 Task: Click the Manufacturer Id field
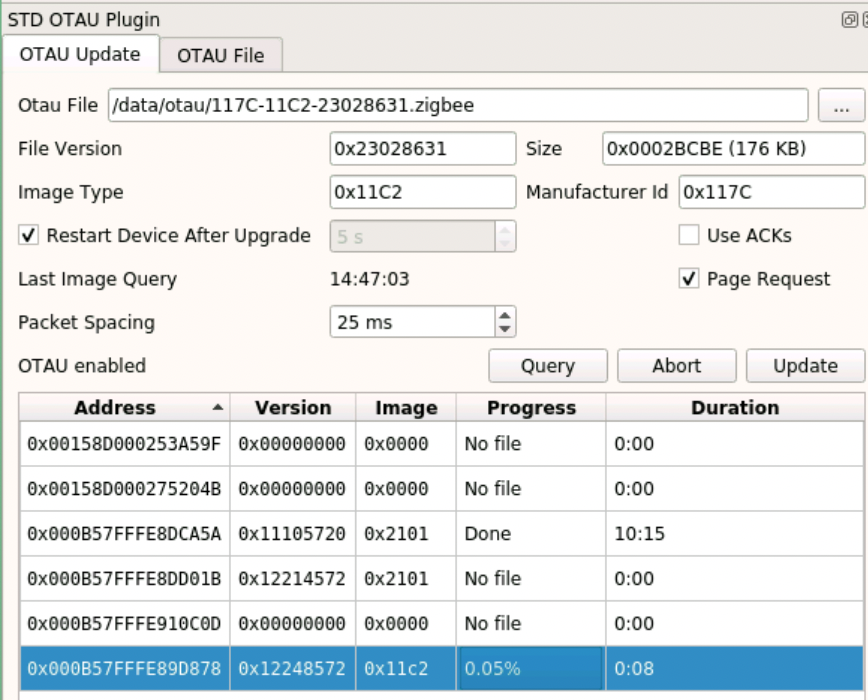click(x=771, y=192)
